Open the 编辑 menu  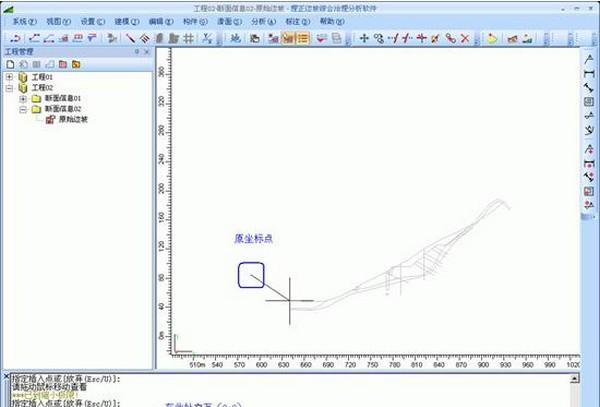pyautogui.click(x=161, y=21)
